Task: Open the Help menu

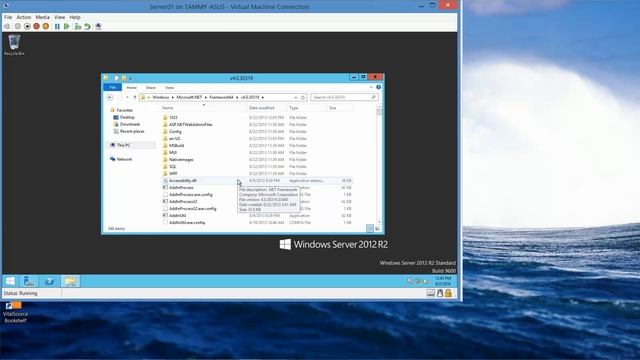Action: click(75, 17)
